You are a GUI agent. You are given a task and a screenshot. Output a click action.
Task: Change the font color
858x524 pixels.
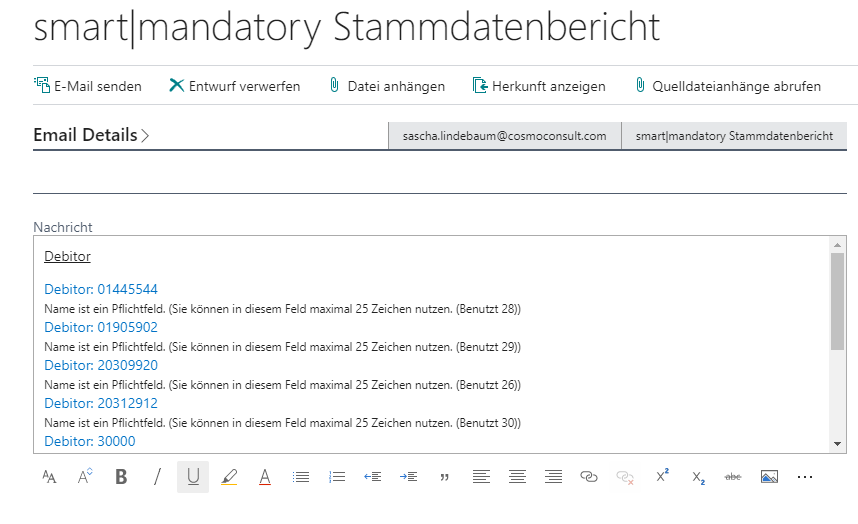click(265, 477)
